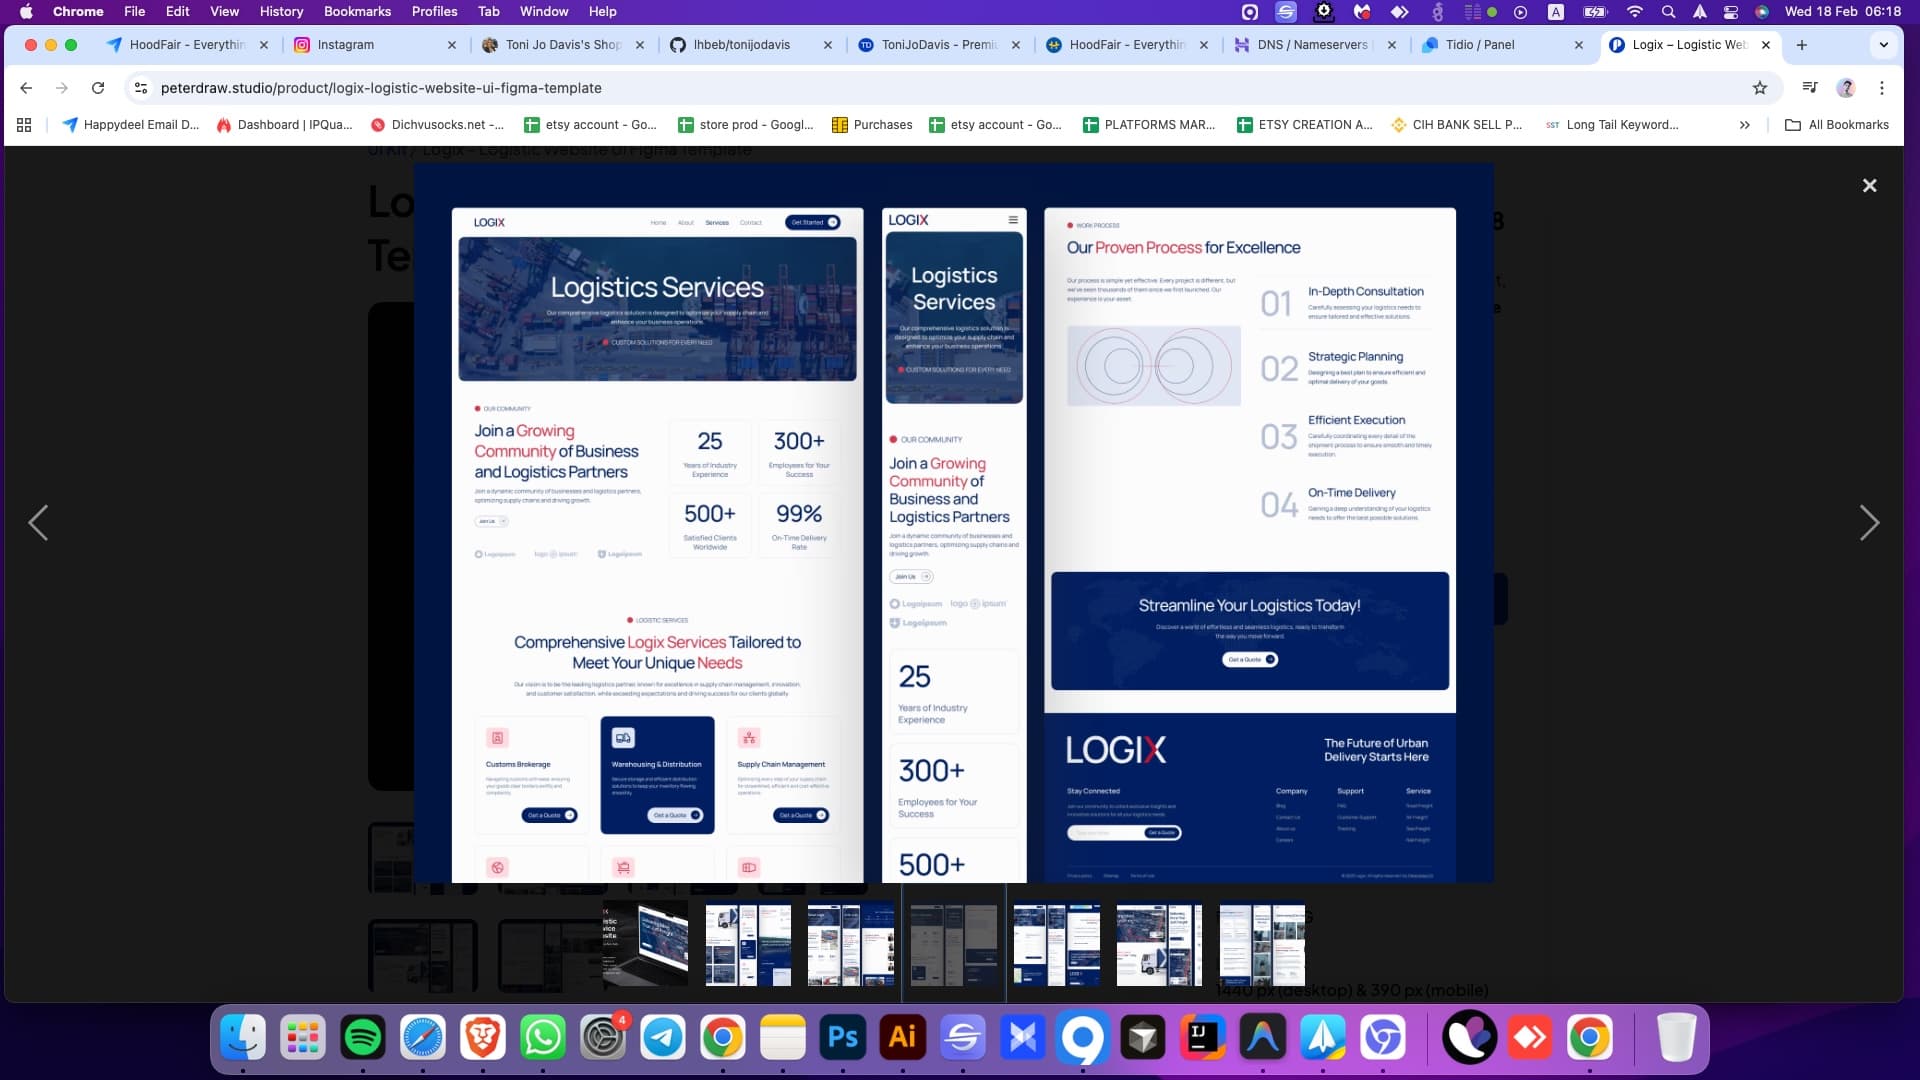
Task: Open Photoshop from the dock
Action: pyautogui.click(x=842, y=1038)
